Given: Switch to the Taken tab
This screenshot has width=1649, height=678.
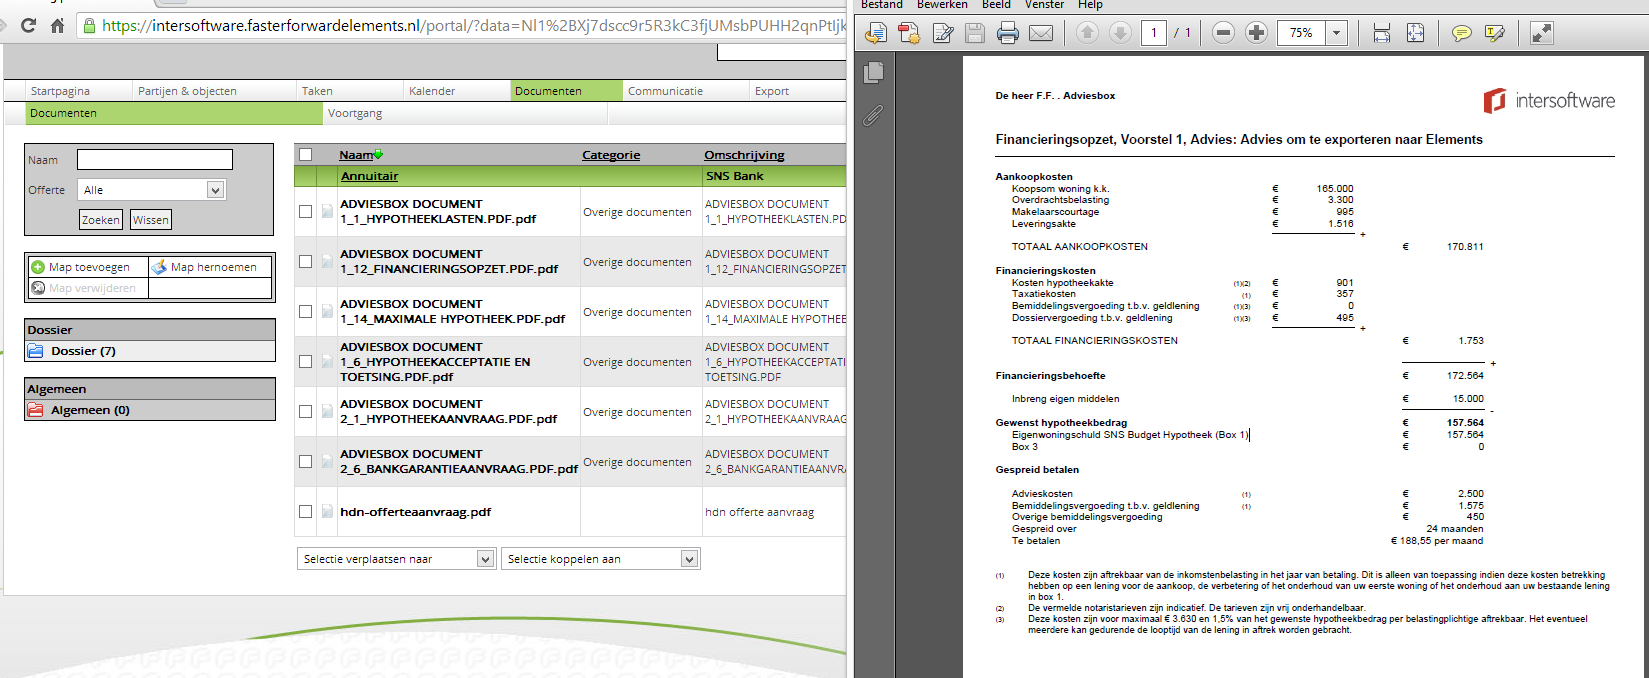Looking at the screenshot, I should 317,91.
